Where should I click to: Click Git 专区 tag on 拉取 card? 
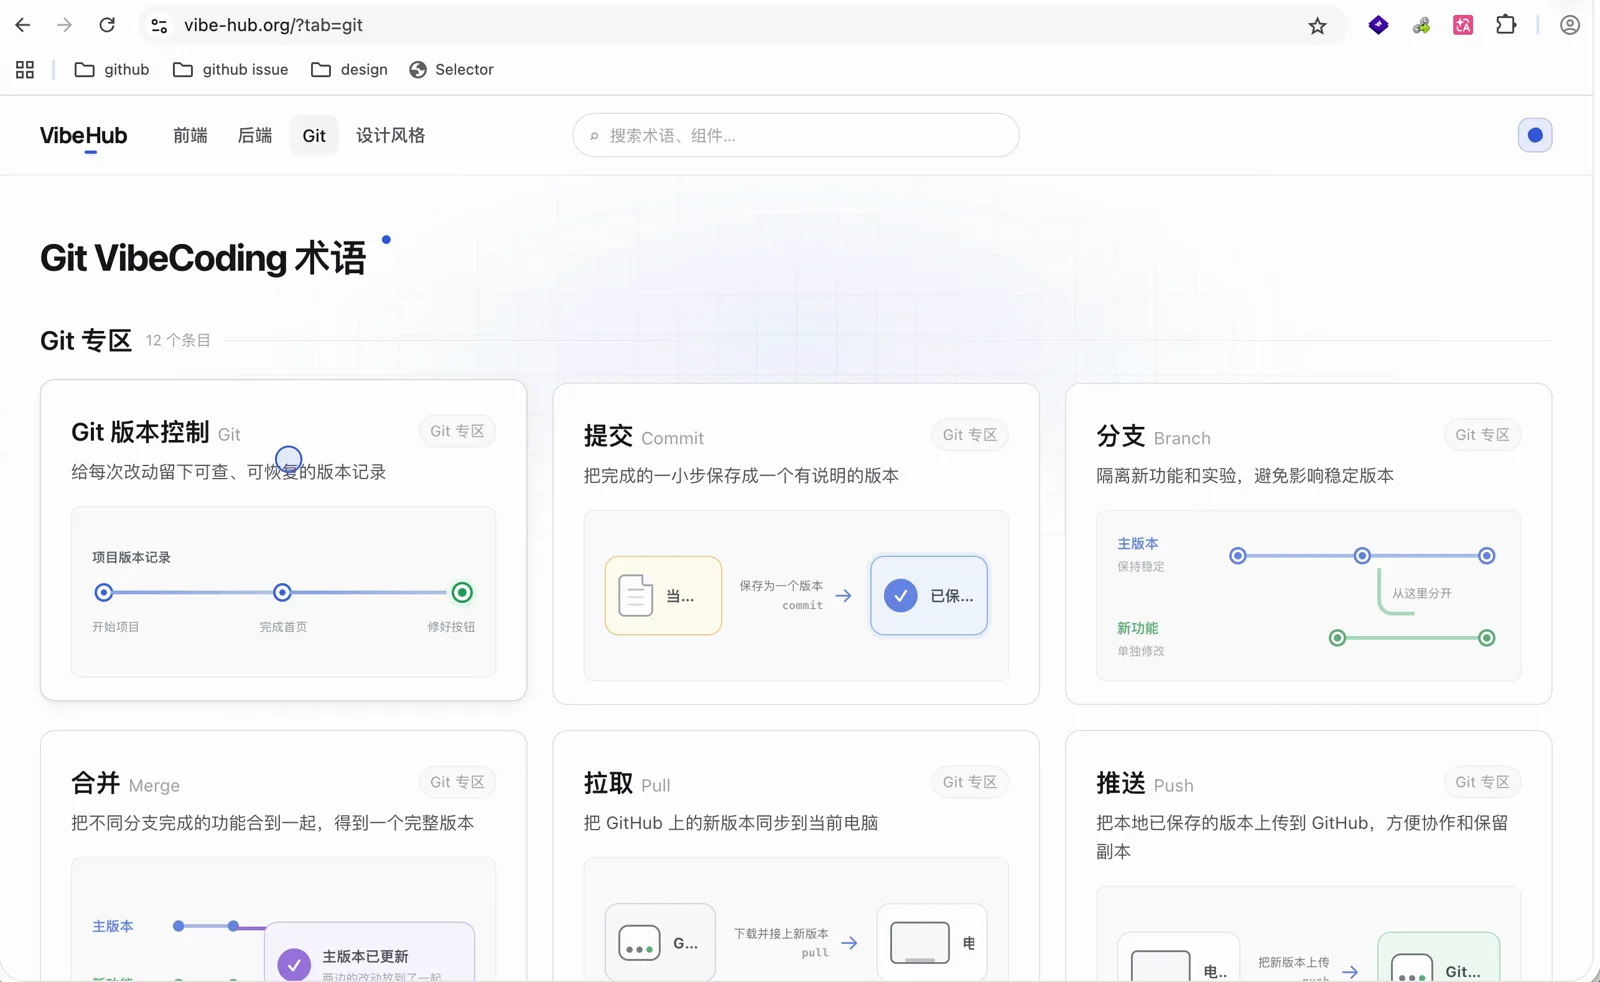pos(970,782)
